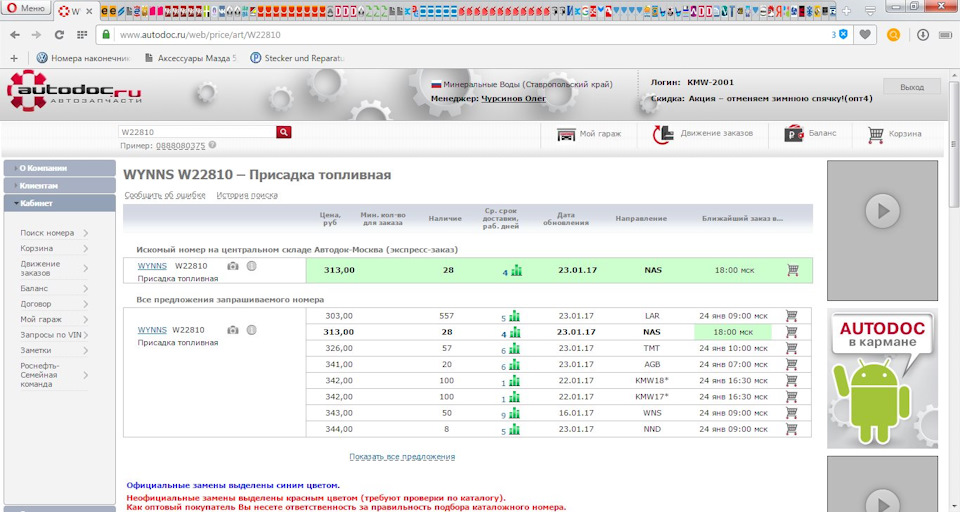Play the top right video ad
The height and width of the screenshot is (512, 960).
click(x=882, y=211)
